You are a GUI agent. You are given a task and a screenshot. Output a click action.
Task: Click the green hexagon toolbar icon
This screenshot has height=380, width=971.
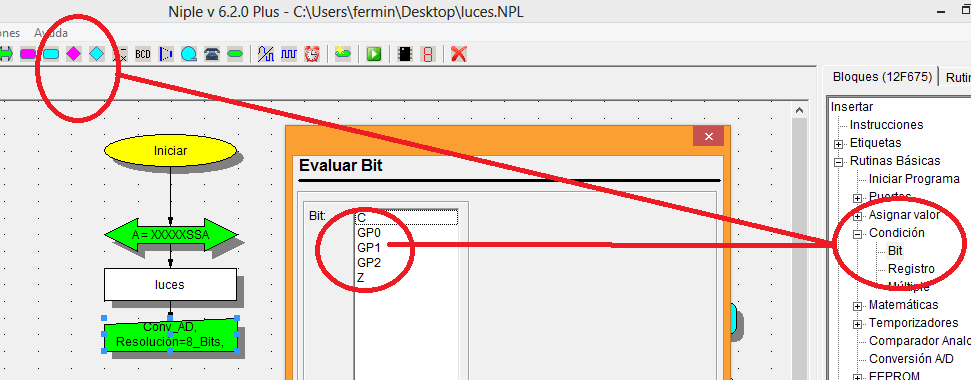tap(235, 54)
